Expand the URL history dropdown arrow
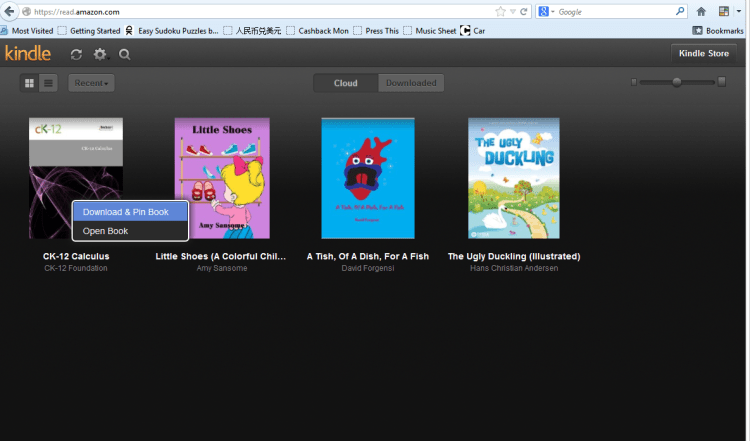Viewport: 750px width, 441px height. coord(512,12)
